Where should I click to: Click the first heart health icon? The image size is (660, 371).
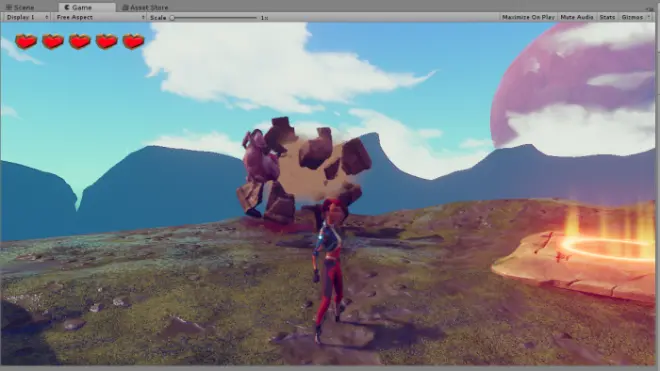pos(26,41)
